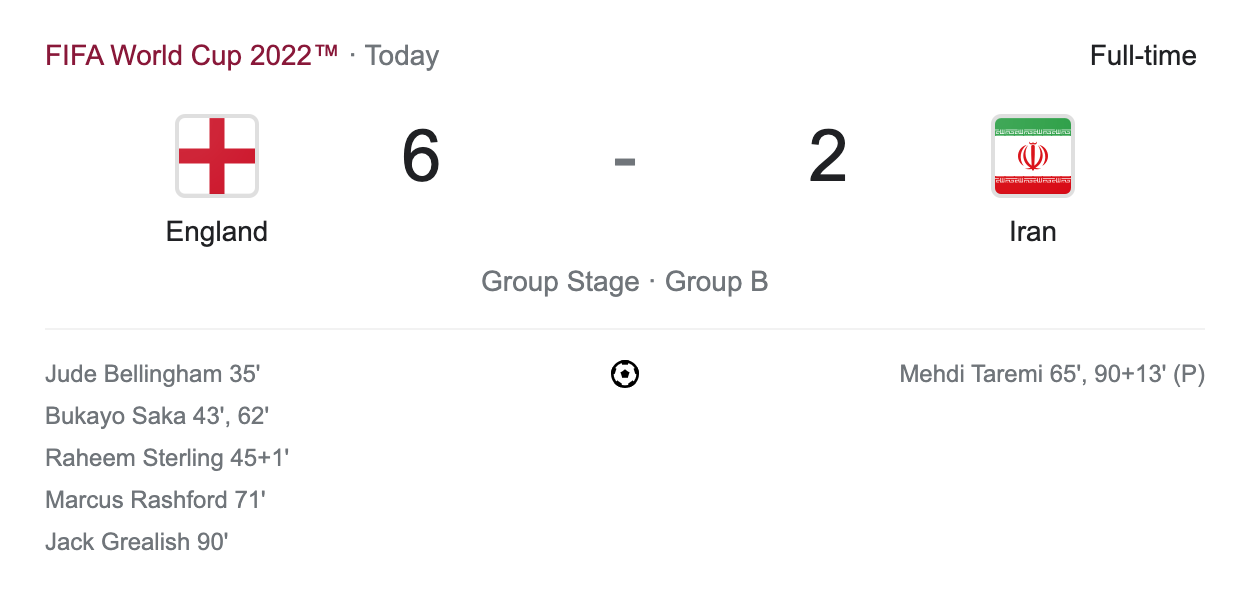
Task: Click England's score of 6
Action: click(x=421, y=157)
